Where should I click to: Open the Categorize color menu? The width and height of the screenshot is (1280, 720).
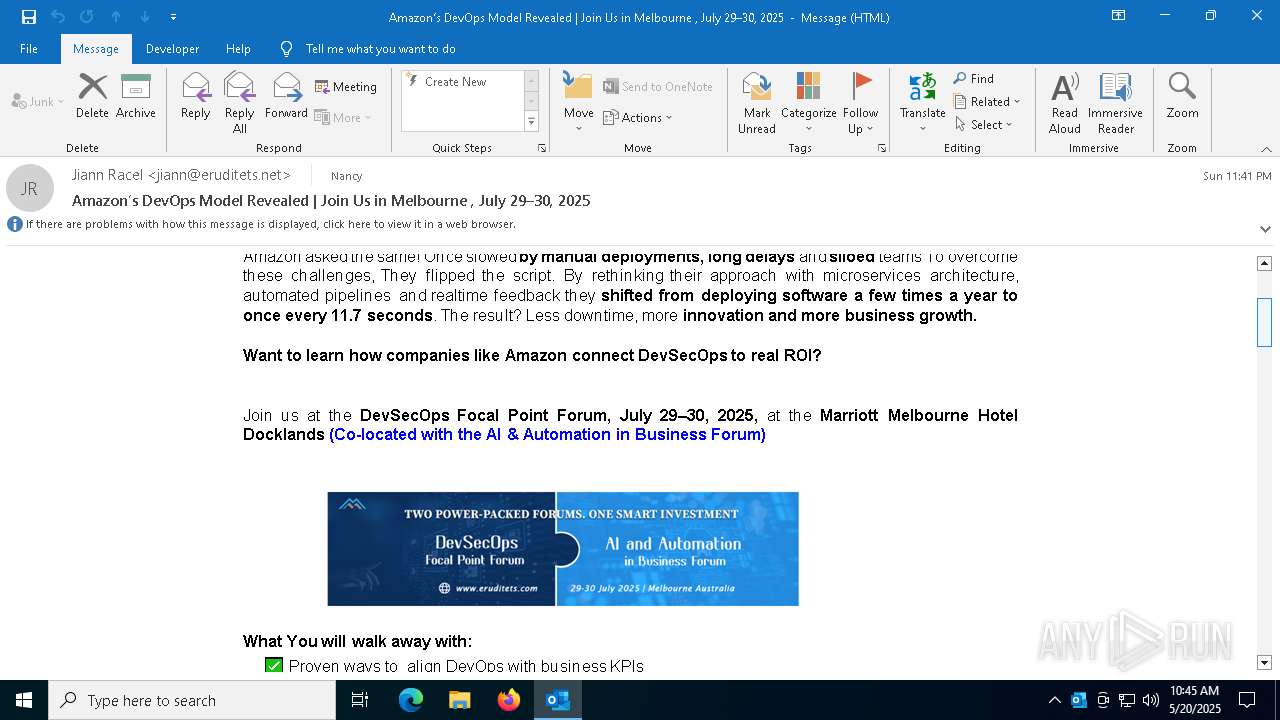tap(809, 103)
